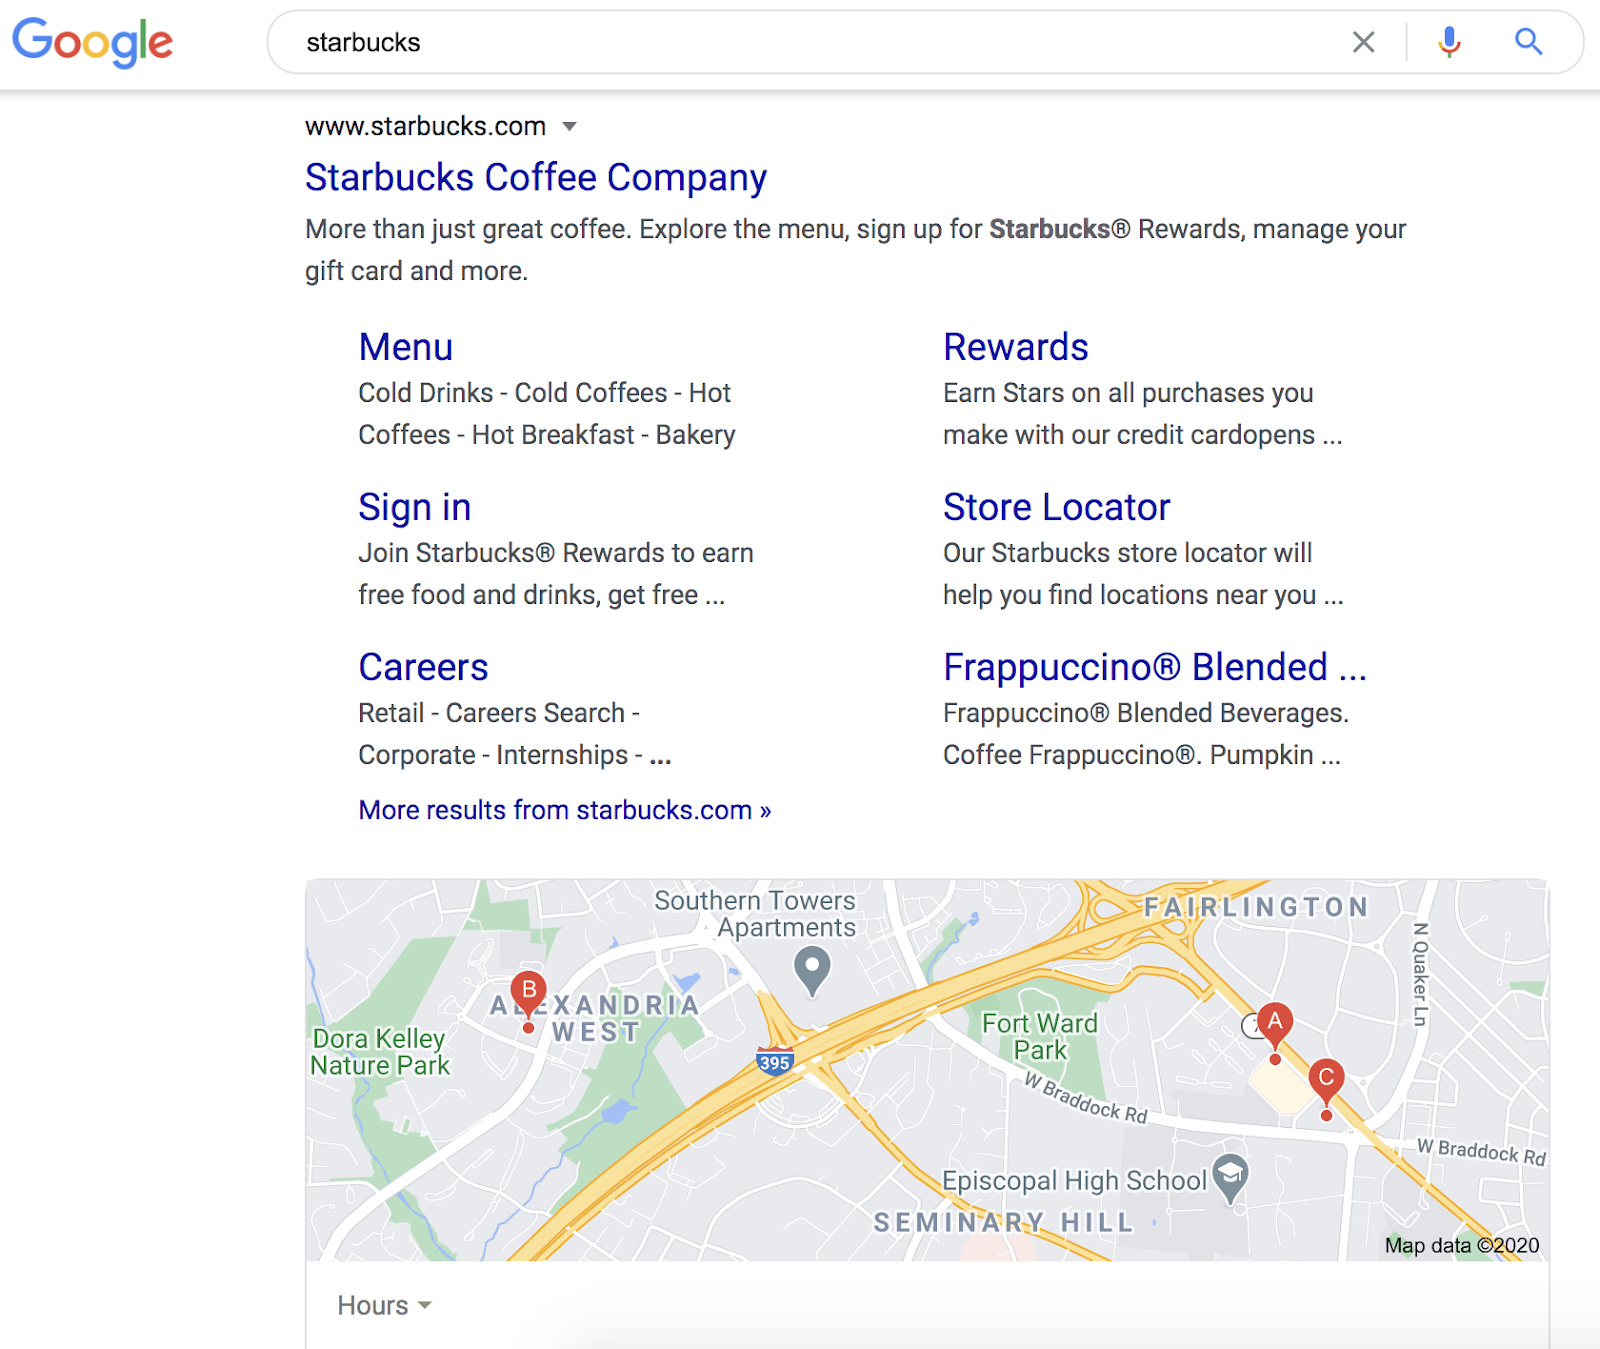
Task: Click the SEMINARY HILL map label
Action: pyautogui.click(x=1004, y=1222)
